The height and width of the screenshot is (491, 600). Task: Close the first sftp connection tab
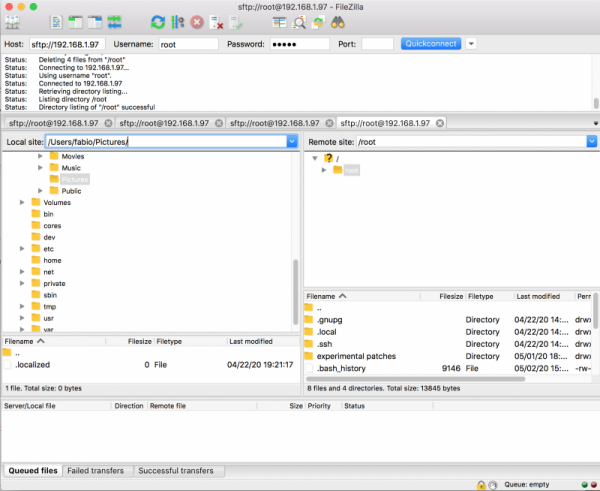pyautogui.click(x=108, y=123)
